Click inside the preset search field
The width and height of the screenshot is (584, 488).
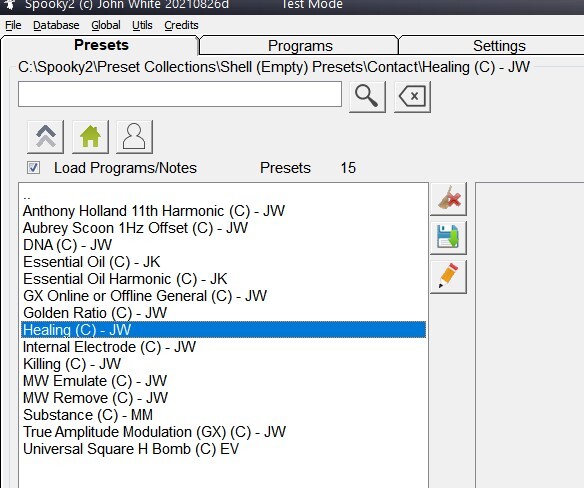180,94
